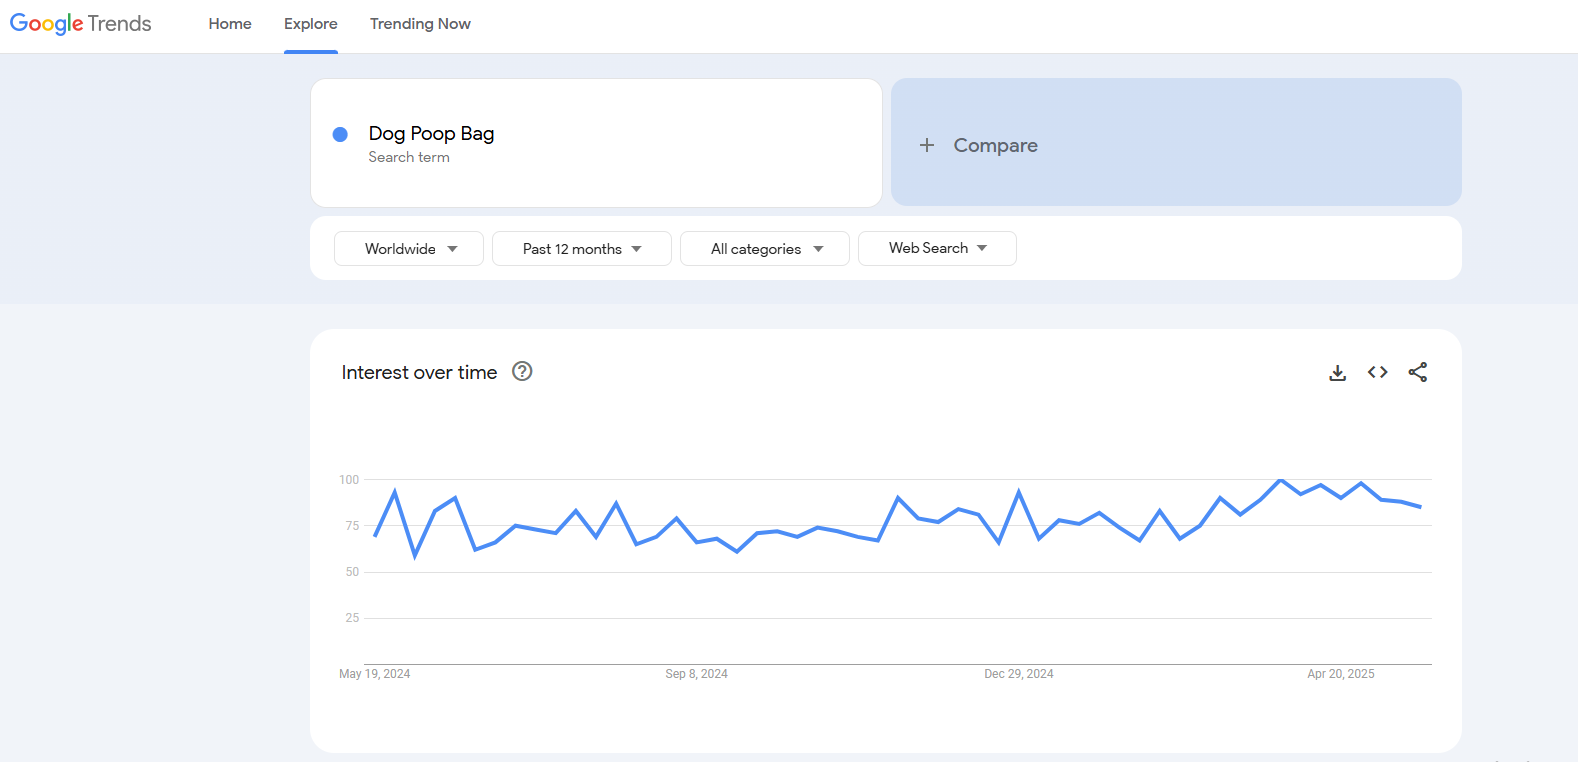Click the May 19, 2024 axis label

[375, 674]
